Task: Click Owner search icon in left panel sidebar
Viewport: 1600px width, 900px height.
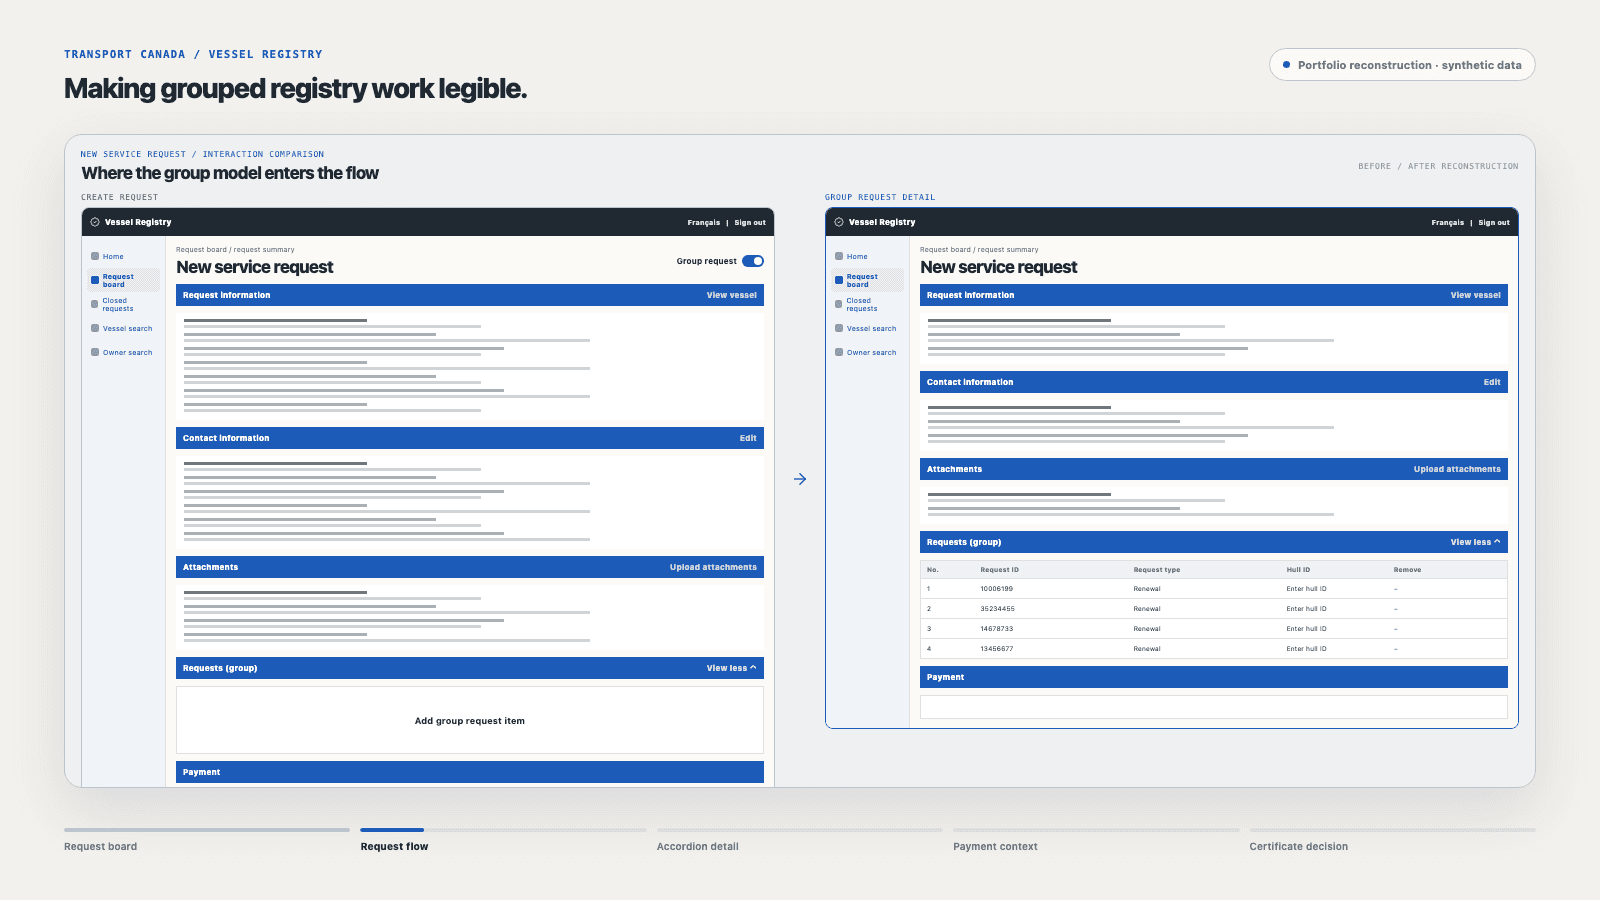Action: coord(95,352)
